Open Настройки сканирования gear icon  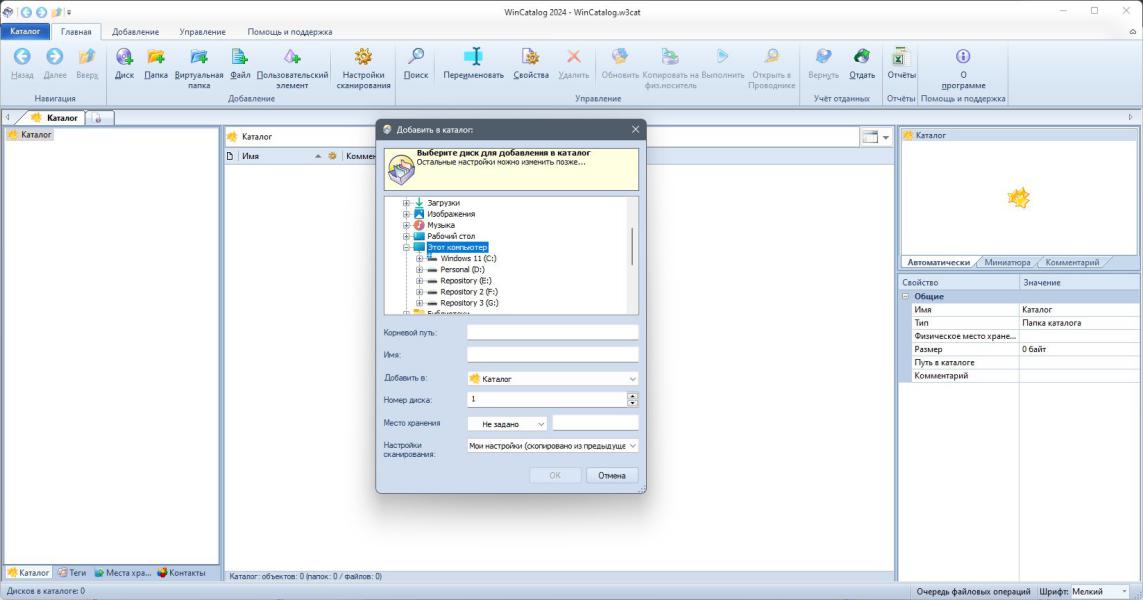[x=363, y=56]
